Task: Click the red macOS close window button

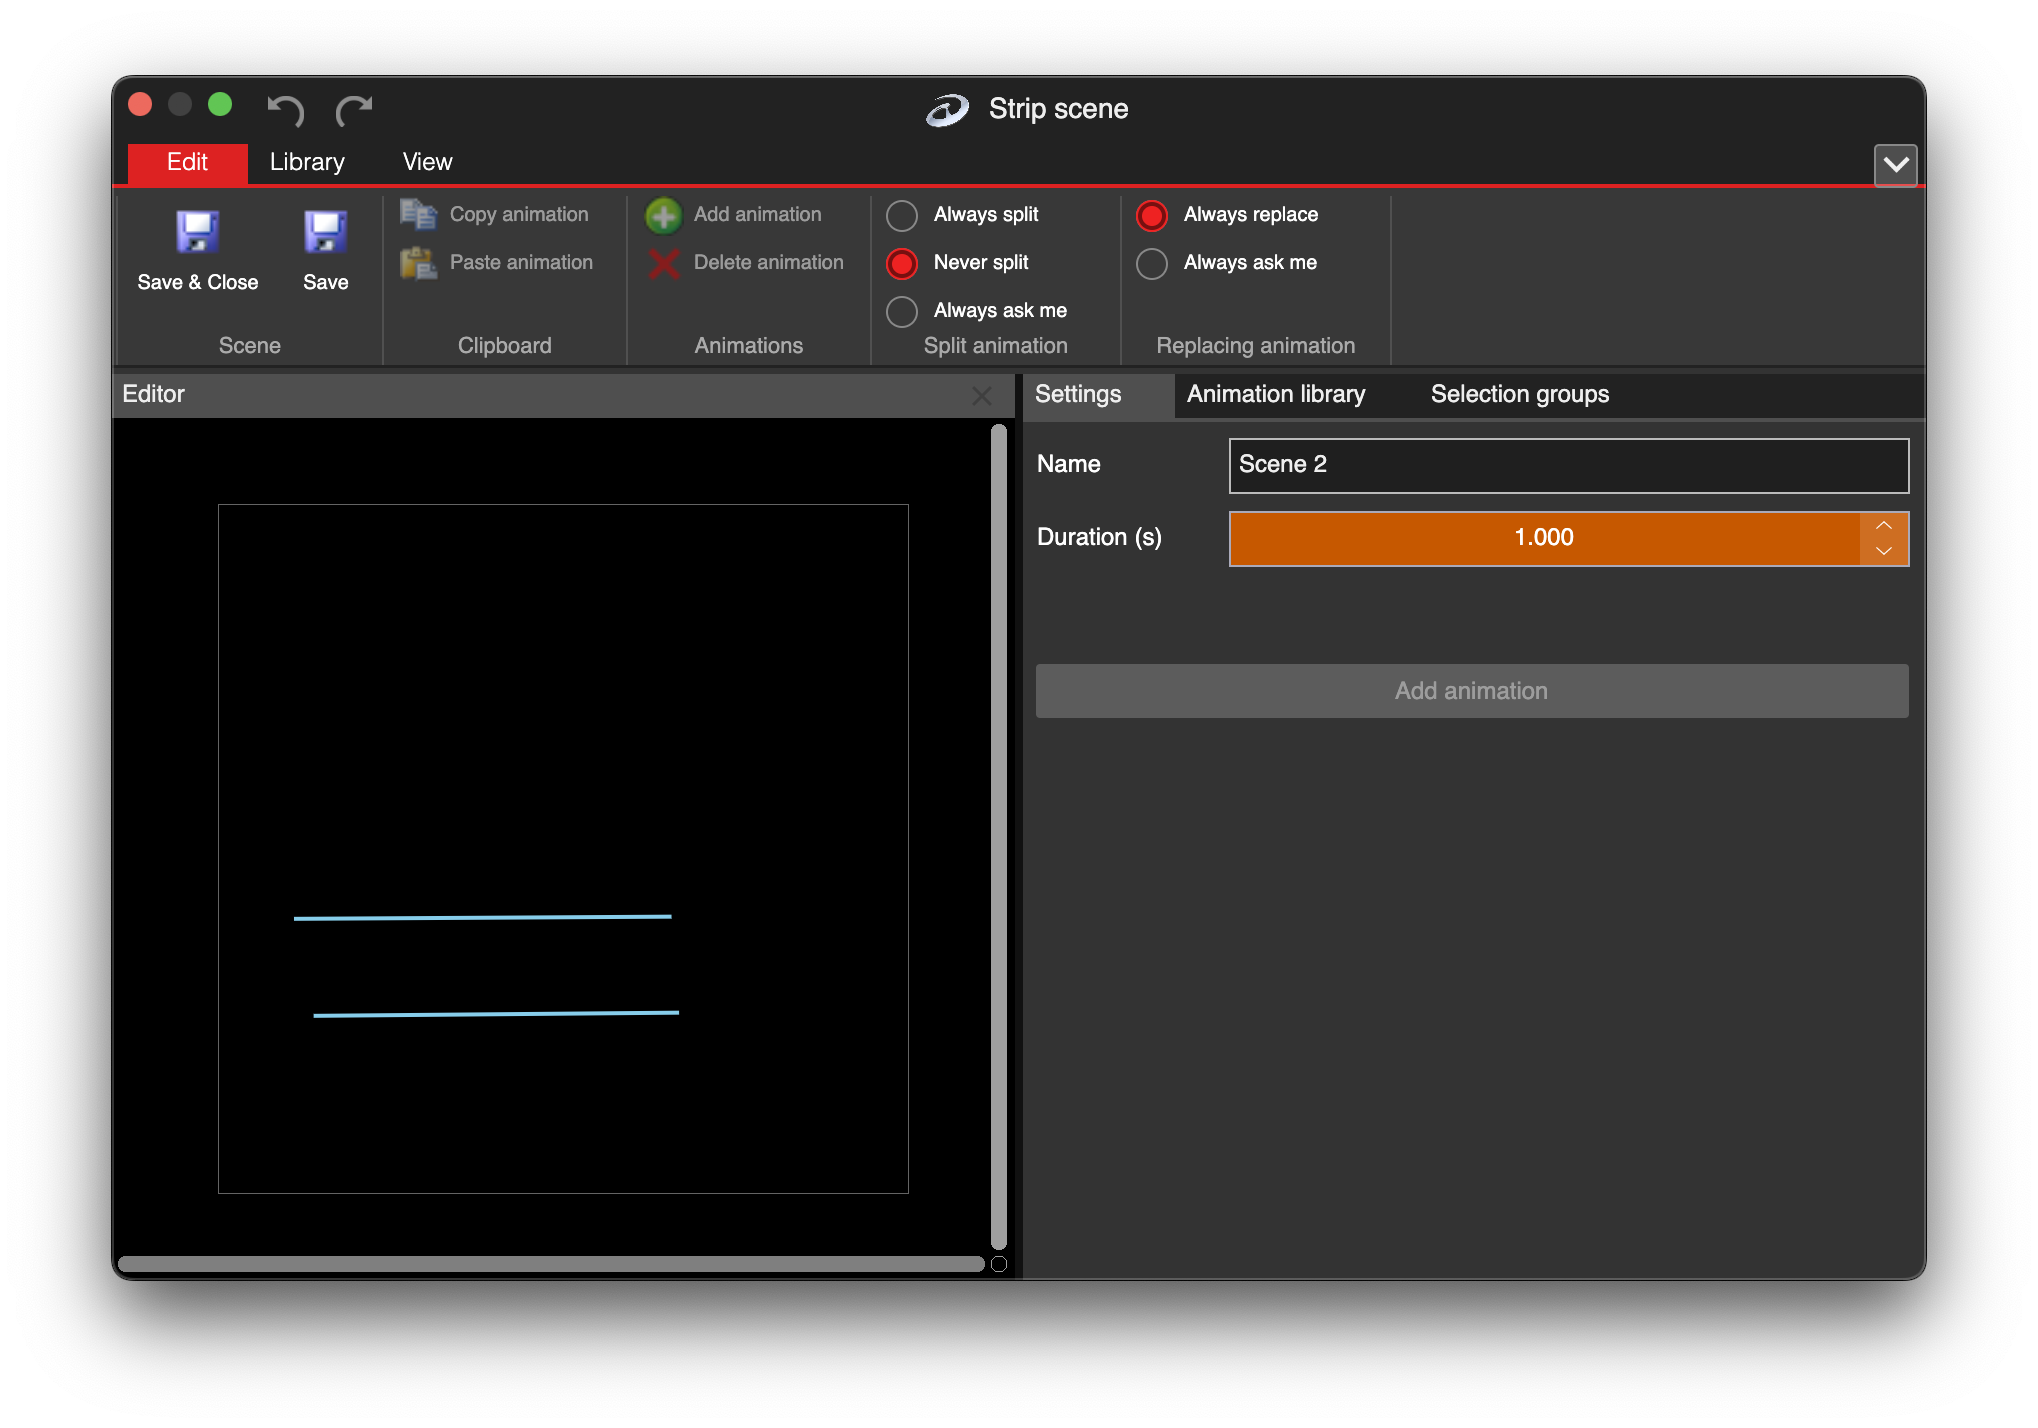Action: pos(140,105)
